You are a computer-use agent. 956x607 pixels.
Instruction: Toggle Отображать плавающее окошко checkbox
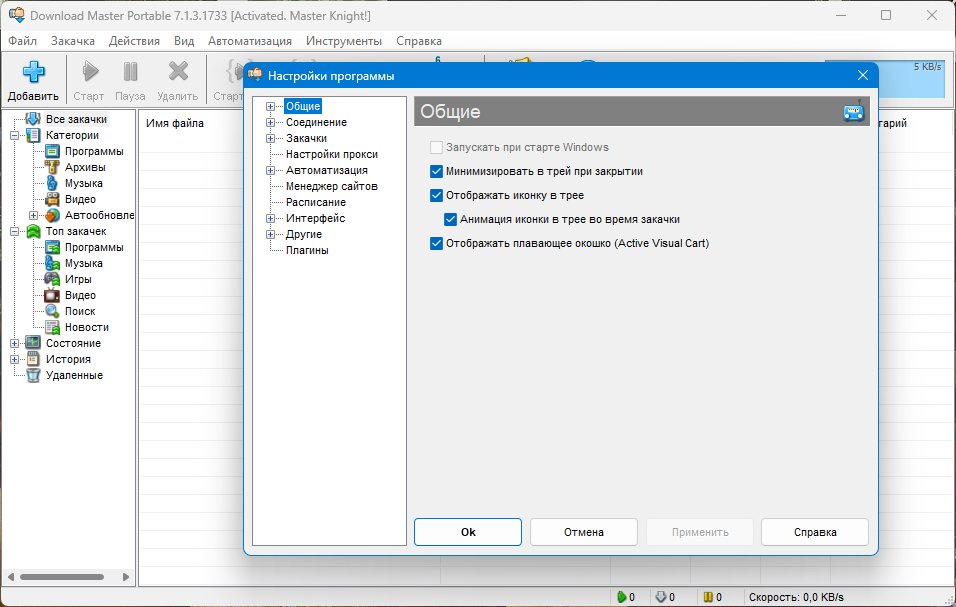tap(436, 244)
